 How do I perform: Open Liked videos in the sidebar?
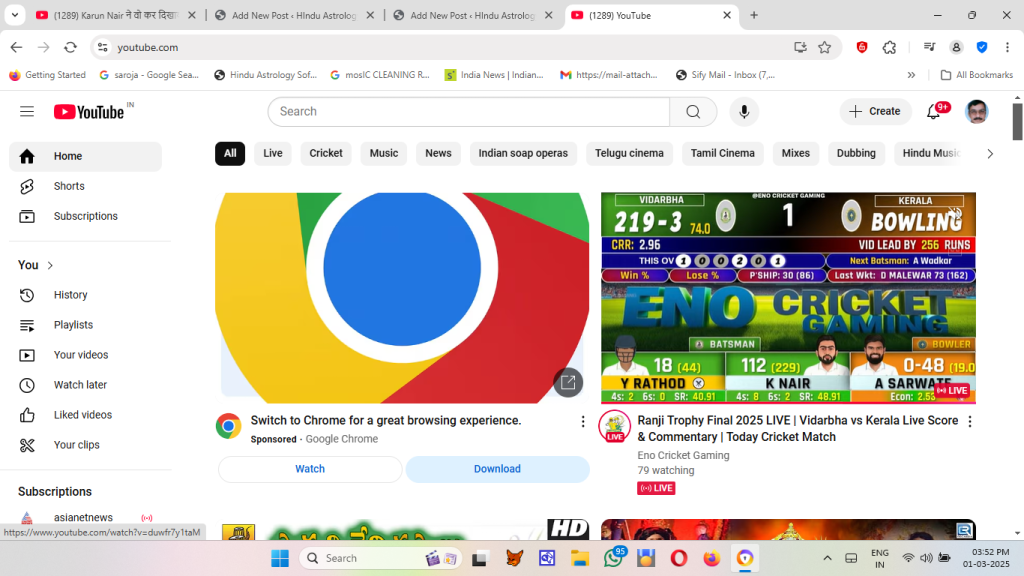(x=86, y=415)
